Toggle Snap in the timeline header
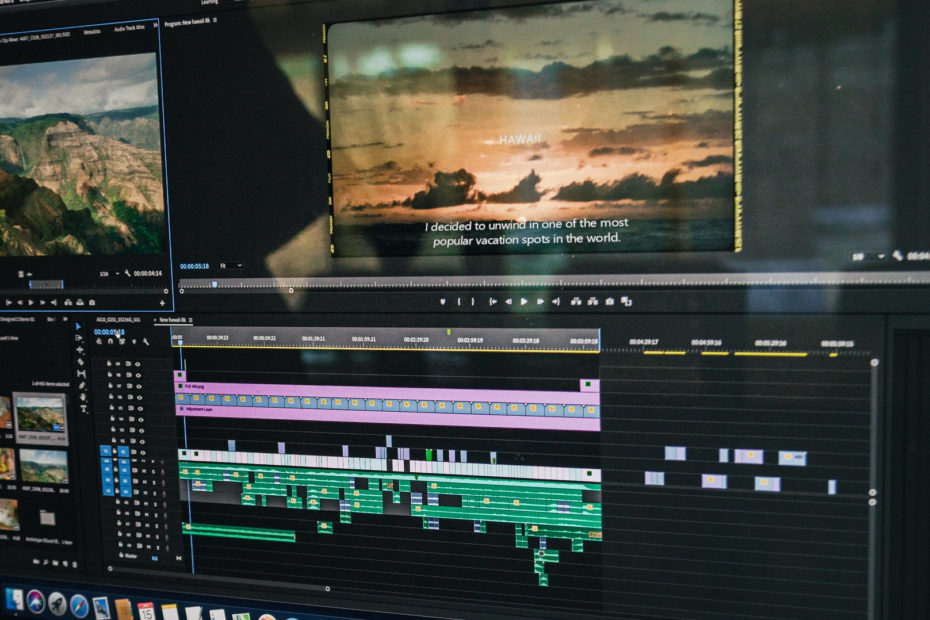This screenshot has width=930, height=620. pos(110,341)
